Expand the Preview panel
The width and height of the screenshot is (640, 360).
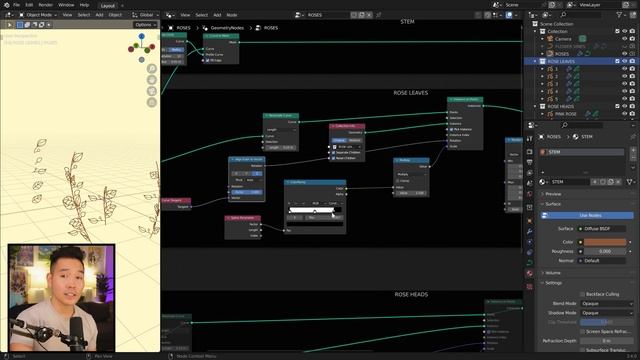pos(553,194)
